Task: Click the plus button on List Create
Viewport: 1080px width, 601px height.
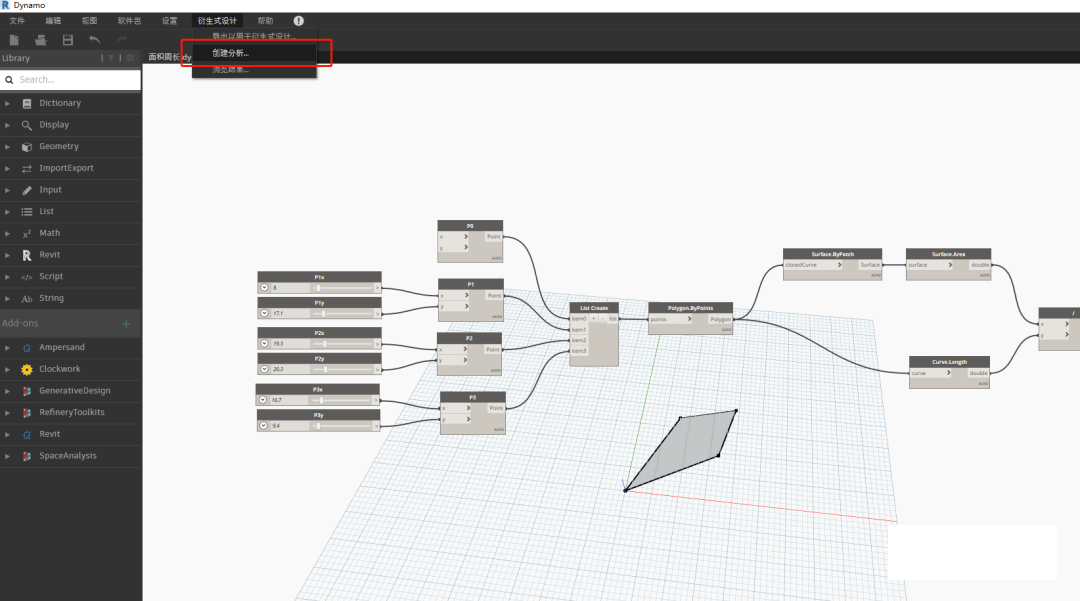Action: point(593,319)
